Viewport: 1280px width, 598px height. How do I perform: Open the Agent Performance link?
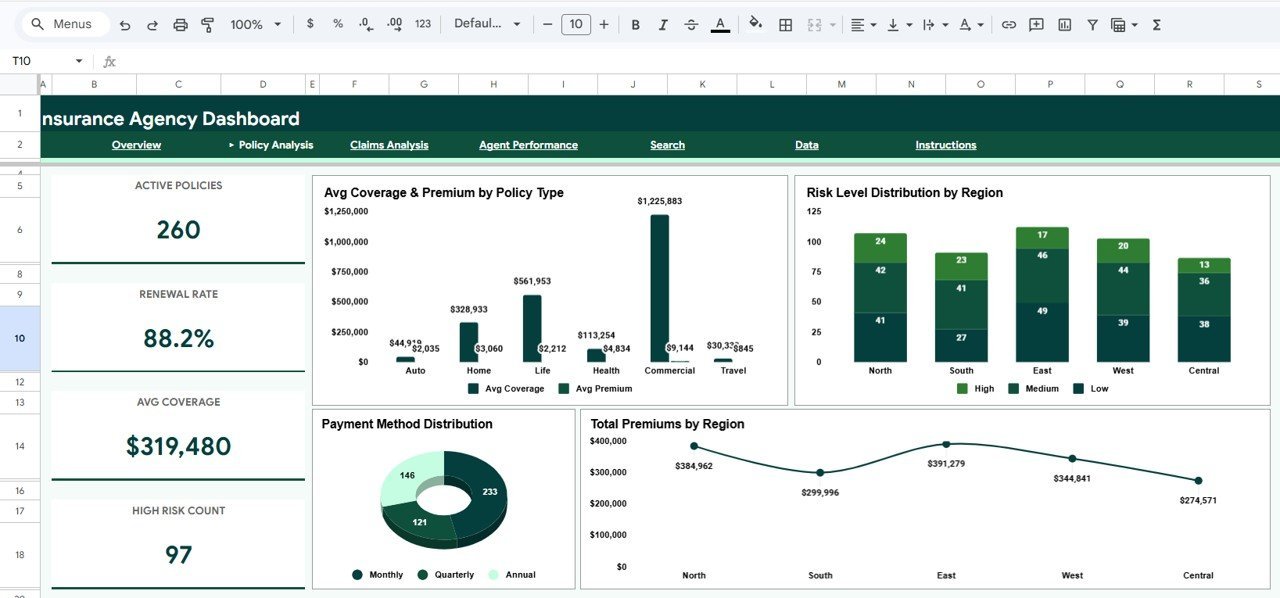pos(527,144)
